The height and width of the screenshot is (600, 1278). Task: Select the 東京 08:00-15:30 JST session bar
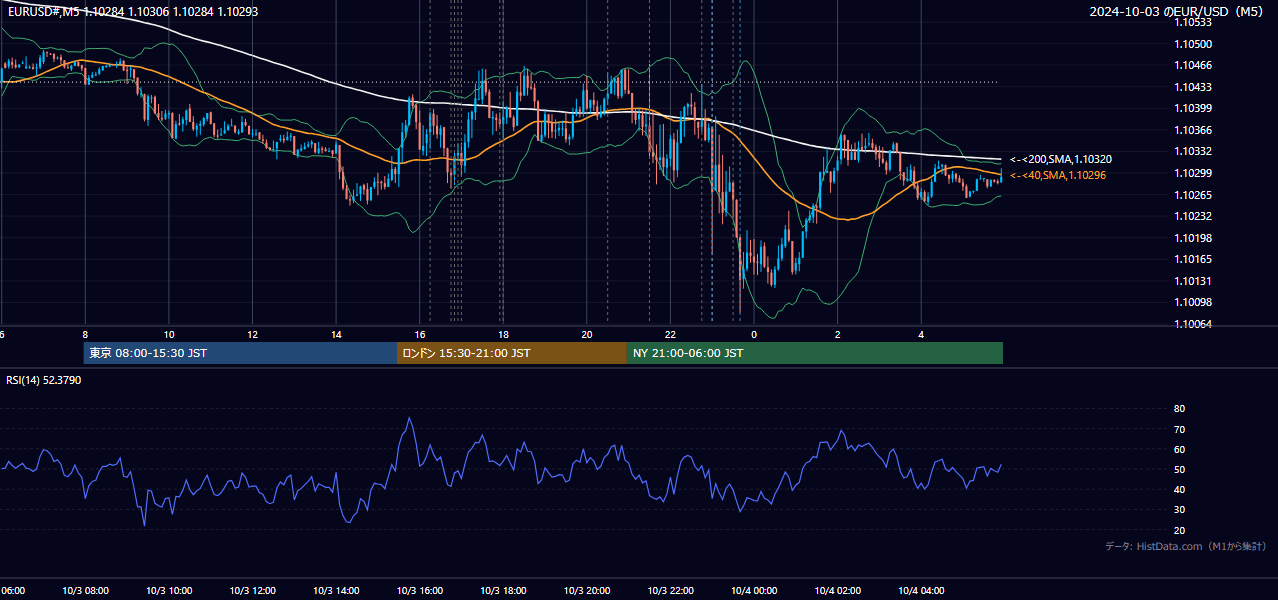(x=240, y=353)
